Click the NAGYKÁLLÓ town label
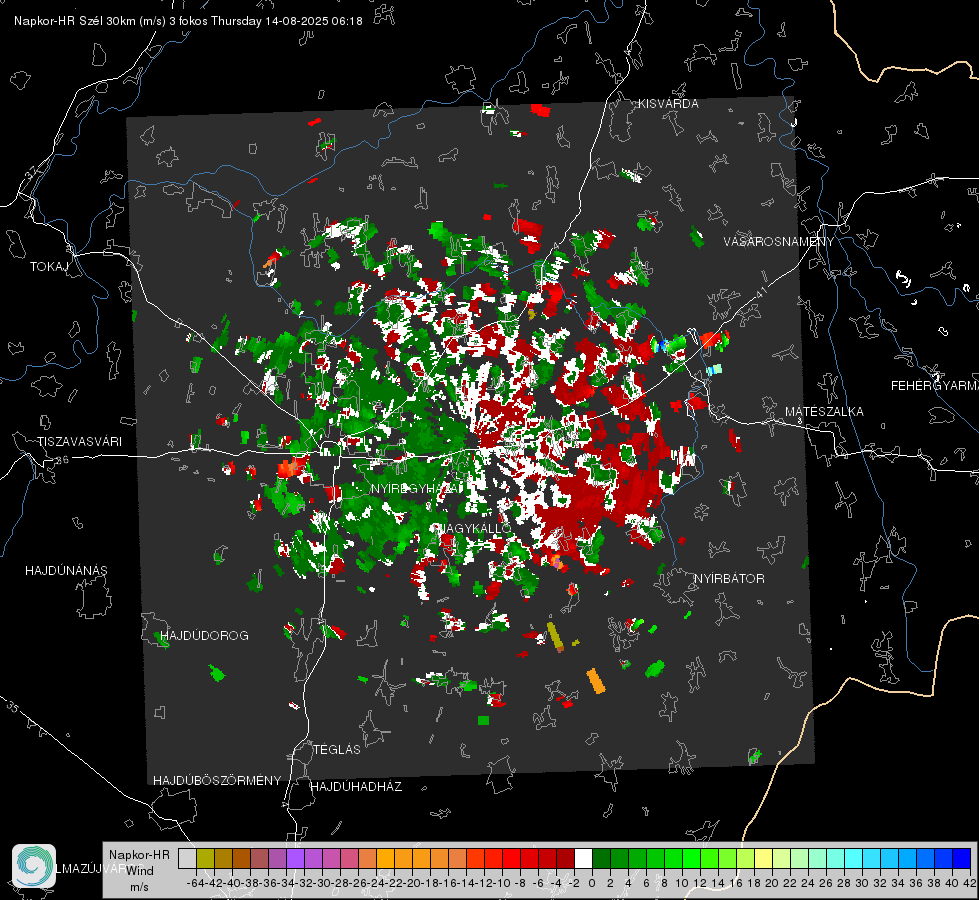Screen dimensions: 979x900 click(x=471, y=528)
